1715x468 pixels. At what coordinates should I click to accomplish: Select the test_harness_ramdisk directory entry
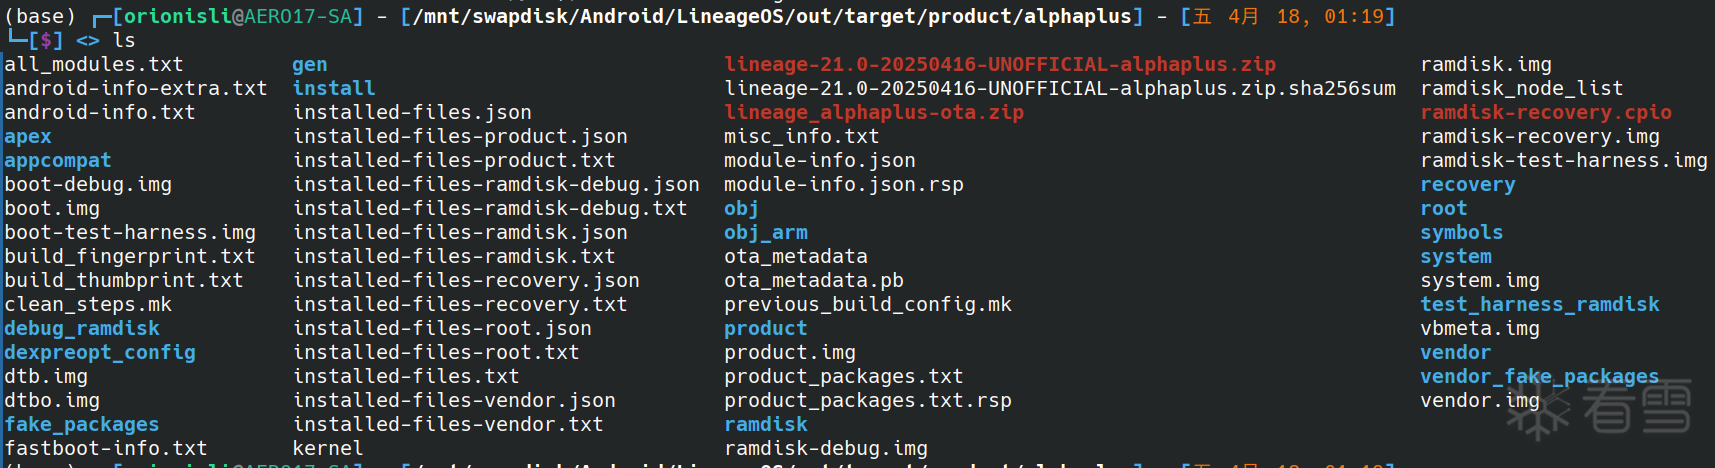click(x=1539, y=304)
